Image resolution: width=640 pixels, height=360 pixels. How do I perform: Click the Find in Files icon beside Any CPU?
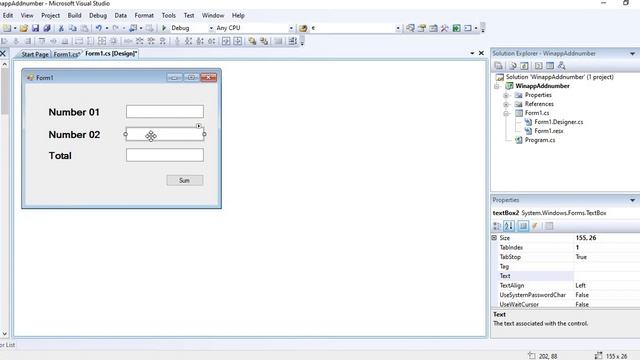click(x=303, y=28)
